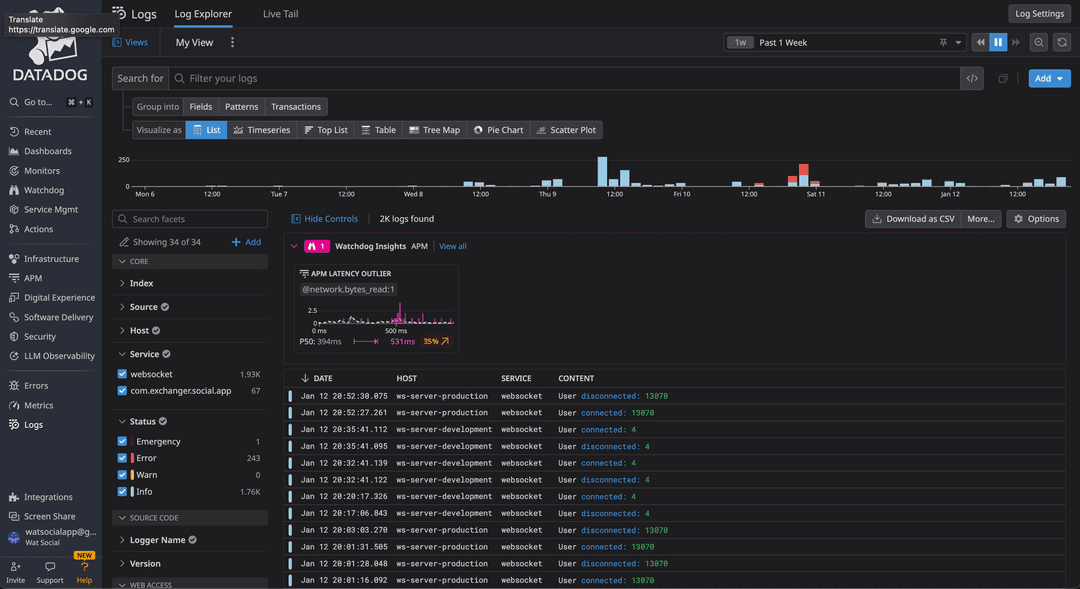This screenshot has height=589, width=1080.
Task: Open Service Mgmt in the sidebar
Action: (43, 209)
